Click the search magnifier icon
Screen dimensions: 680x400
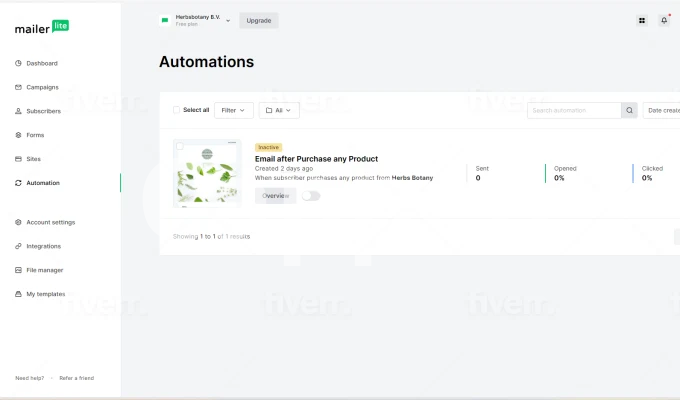(x=629, y=110)
